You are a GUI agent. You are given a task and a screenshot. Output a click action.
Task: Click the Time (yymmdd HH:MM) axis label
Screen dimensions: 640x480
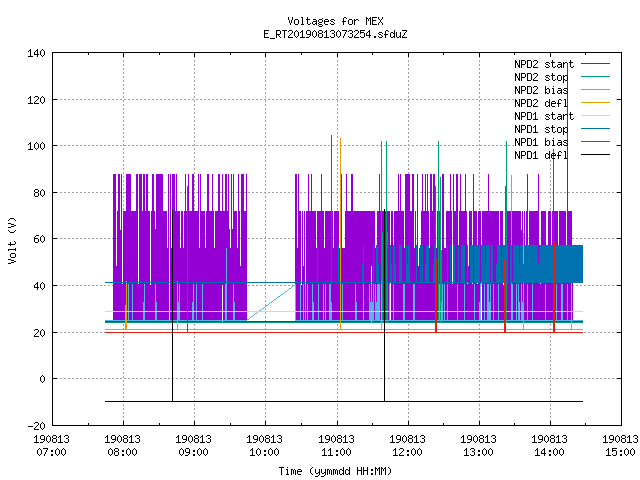click(335, 471)
